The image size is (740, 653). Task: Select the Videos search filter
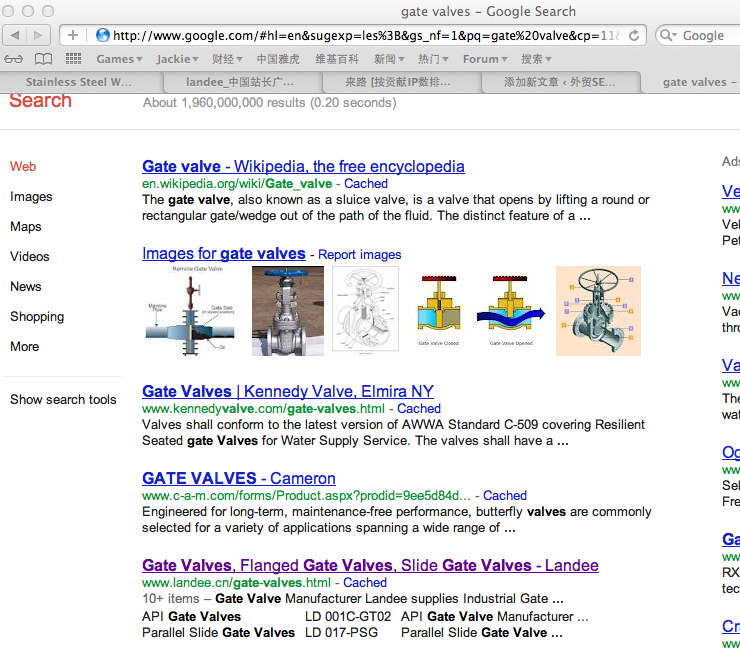click(x=30, y=257)
